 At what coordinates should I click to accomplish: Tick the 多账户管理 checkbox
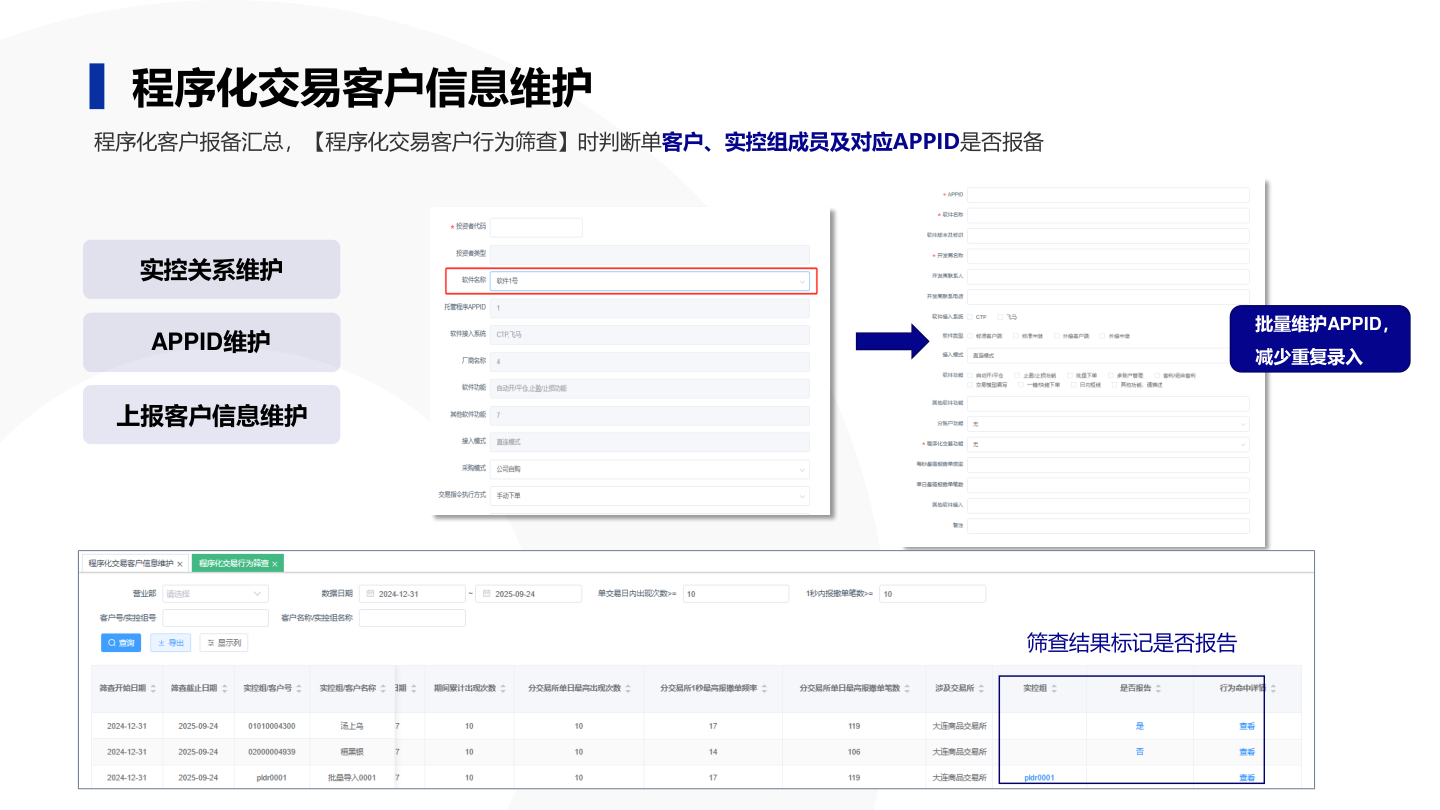(1110, 376)
